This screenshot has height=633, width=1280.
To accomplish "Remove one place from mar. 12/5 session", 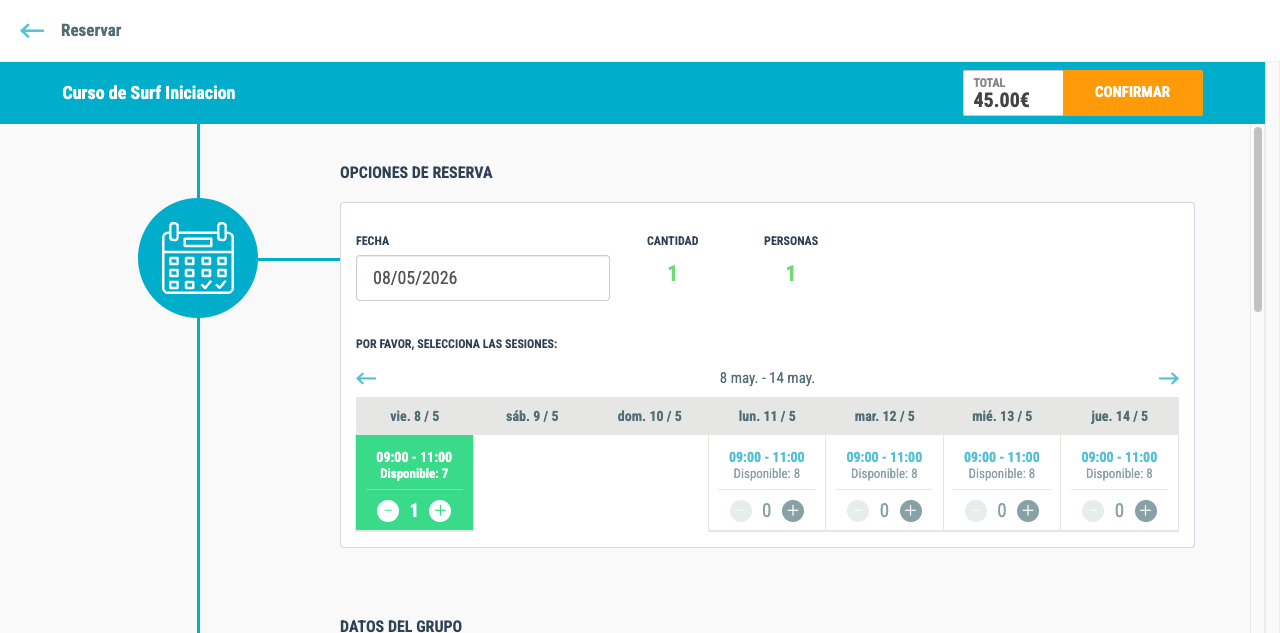I will (858, 511).
